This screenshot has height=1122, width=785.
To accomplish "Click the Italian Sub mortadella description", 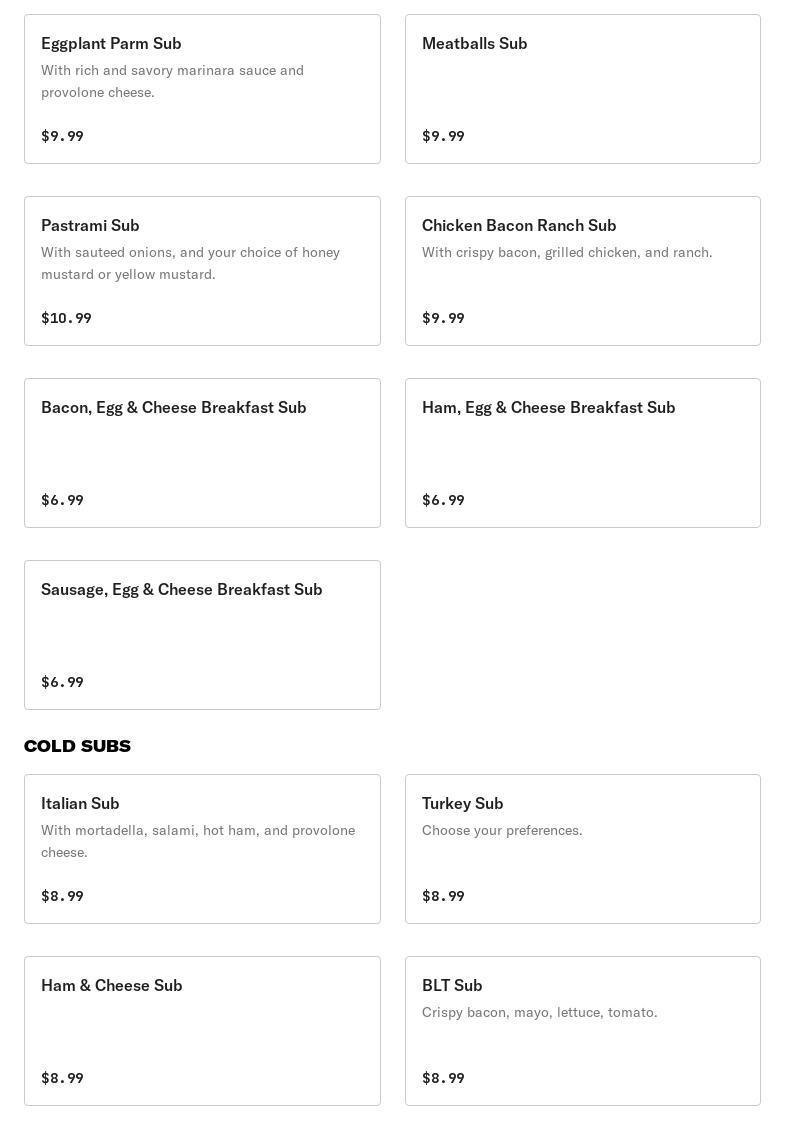I will (198, 841).
